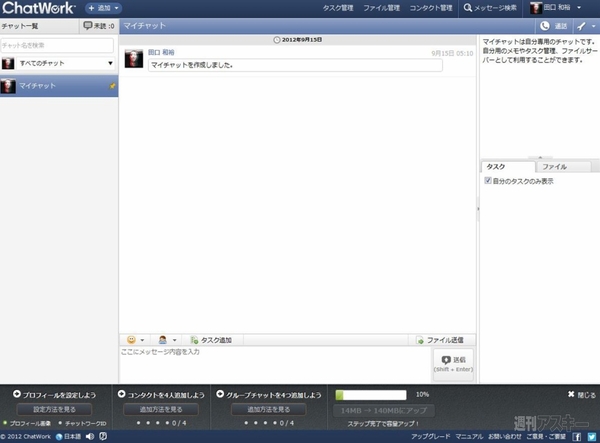
Task: Click the avatar on the chat message
Action: click(x=134, y=59)
